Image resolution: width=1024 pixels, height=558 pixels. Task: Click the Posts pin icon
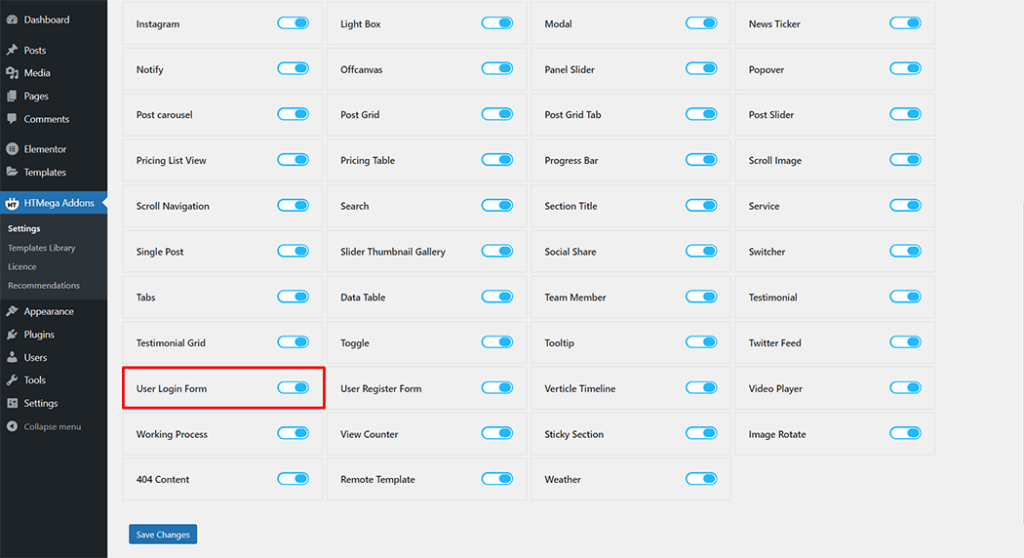click(12, 50)
